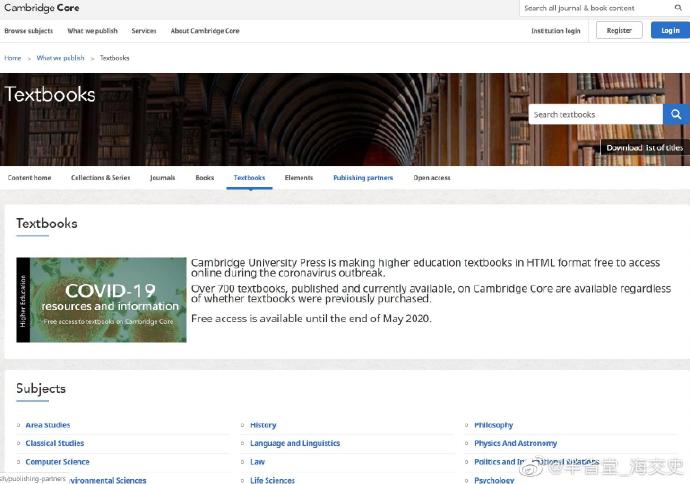Open Law subject link
This screenshot has width=690, height=484.
click(x=257, y=462)
